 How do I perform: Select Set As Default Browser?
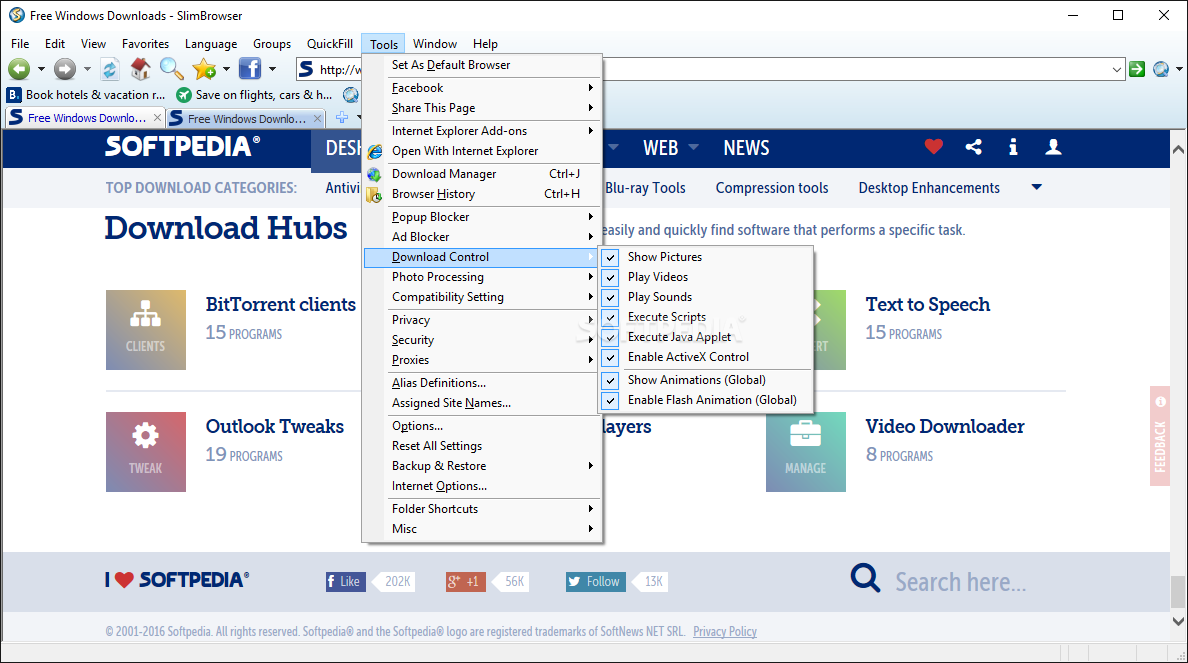tap(483, 65)
